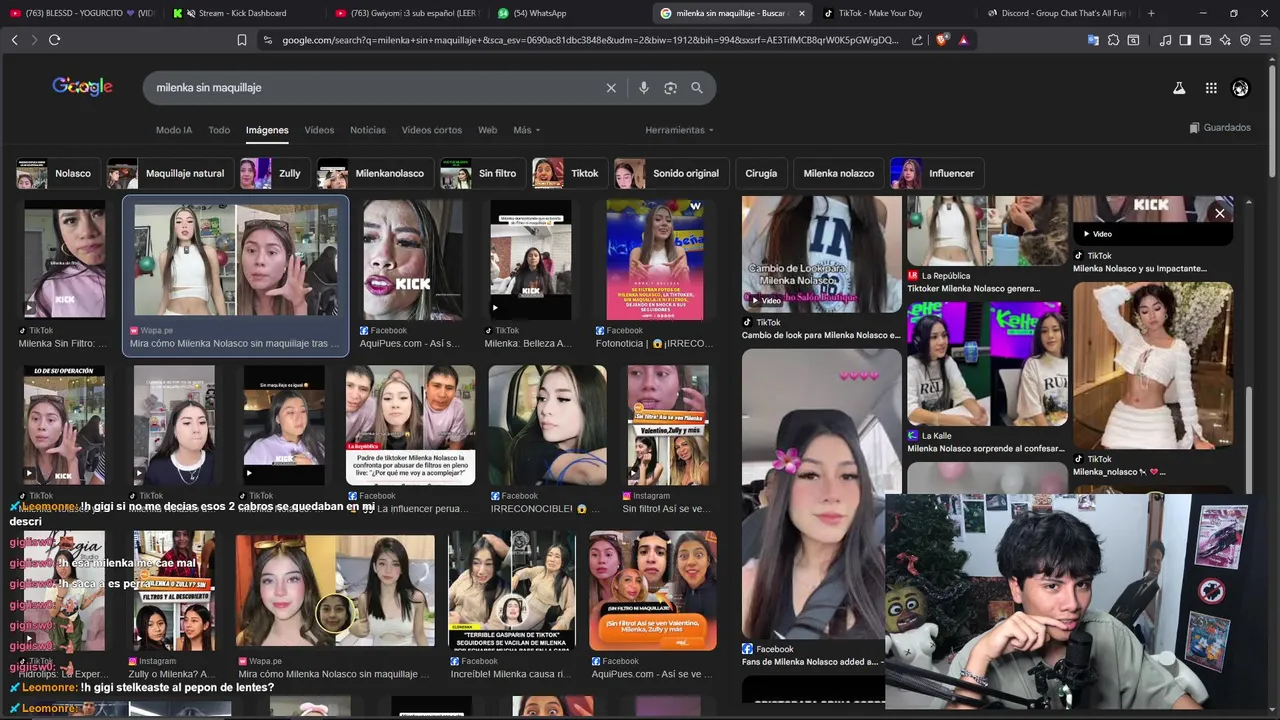Select the Todo search tab
This screenshot has width=1280, height=720.
(x=219, y=130)
